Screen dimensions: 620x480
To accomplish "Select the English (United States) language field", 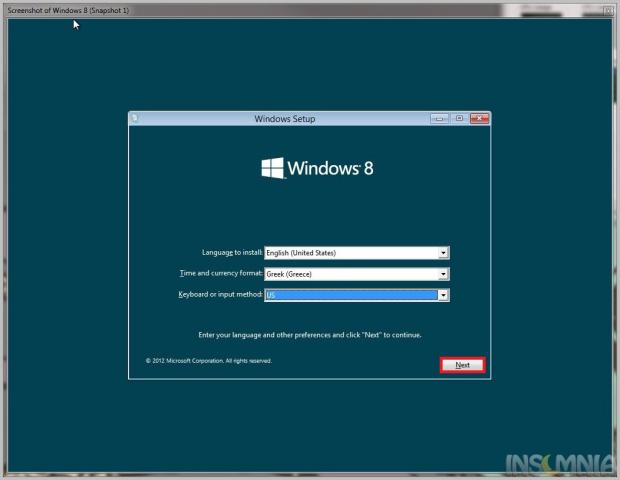I will click(x=357, y=253).
